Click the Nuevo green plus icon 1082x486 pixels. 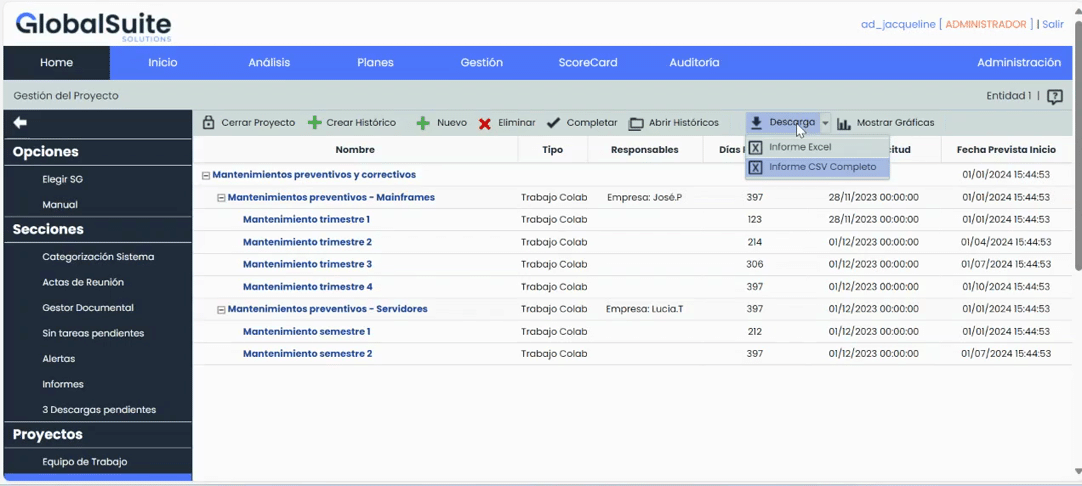423,123
